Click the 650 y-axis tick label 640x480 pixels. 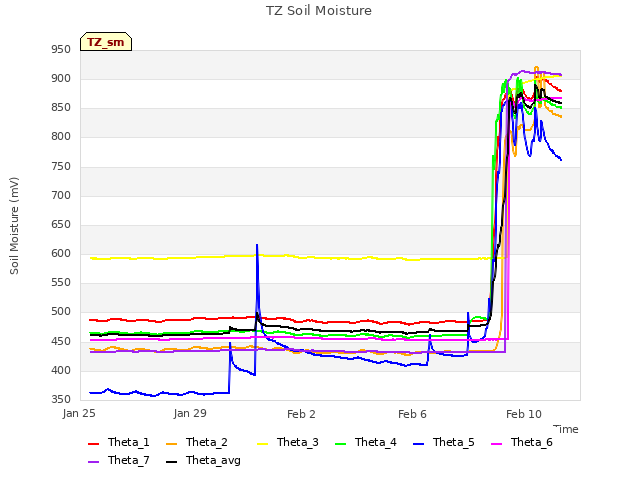point(61,224)
